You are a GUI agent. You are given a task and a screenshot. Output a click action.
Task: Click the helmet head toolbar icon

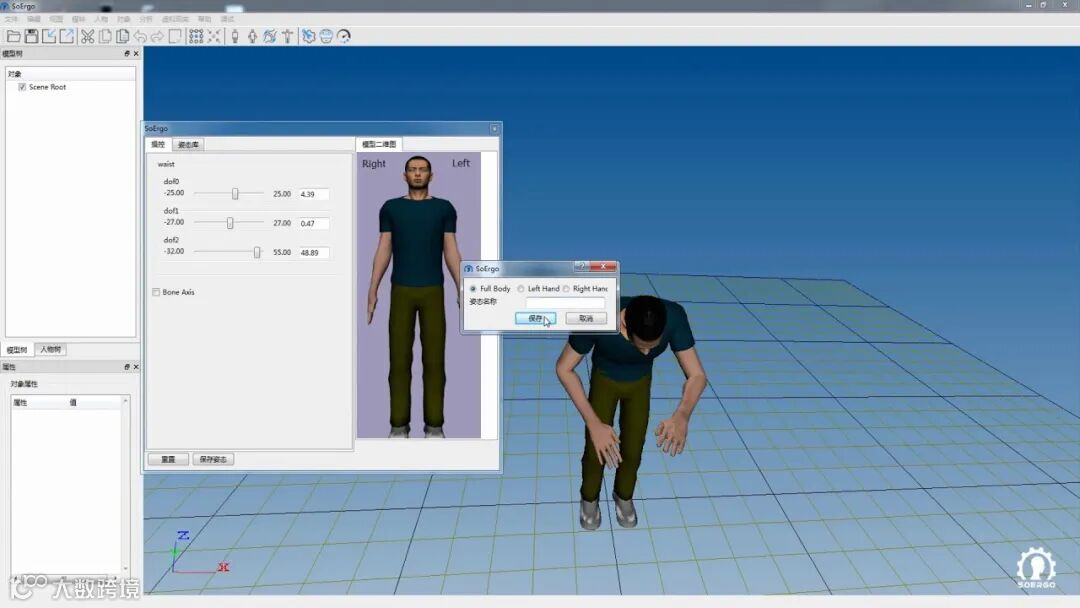pos(326,36)
